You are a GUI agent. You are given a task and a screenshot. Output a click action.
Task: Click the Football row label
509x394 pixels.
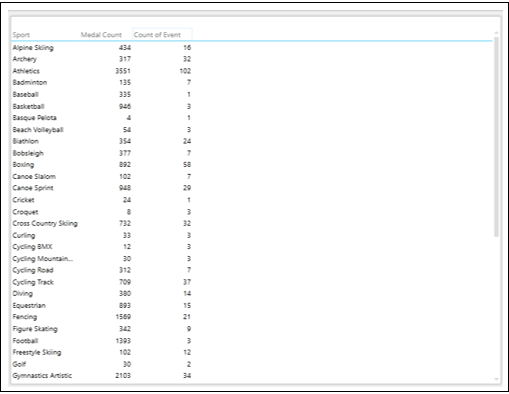tap(25, 341)
